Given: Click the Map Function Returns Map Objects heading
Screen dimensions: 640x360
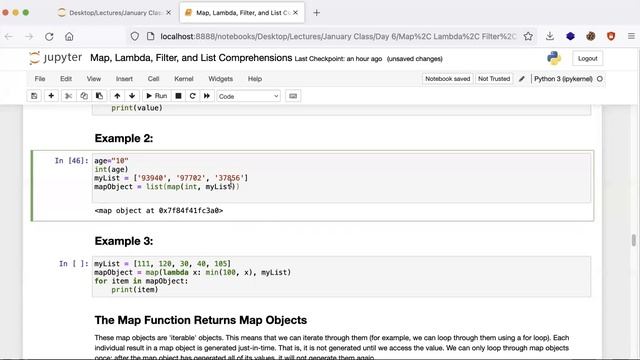Looking at the screenshot, I should coord(201,320).
